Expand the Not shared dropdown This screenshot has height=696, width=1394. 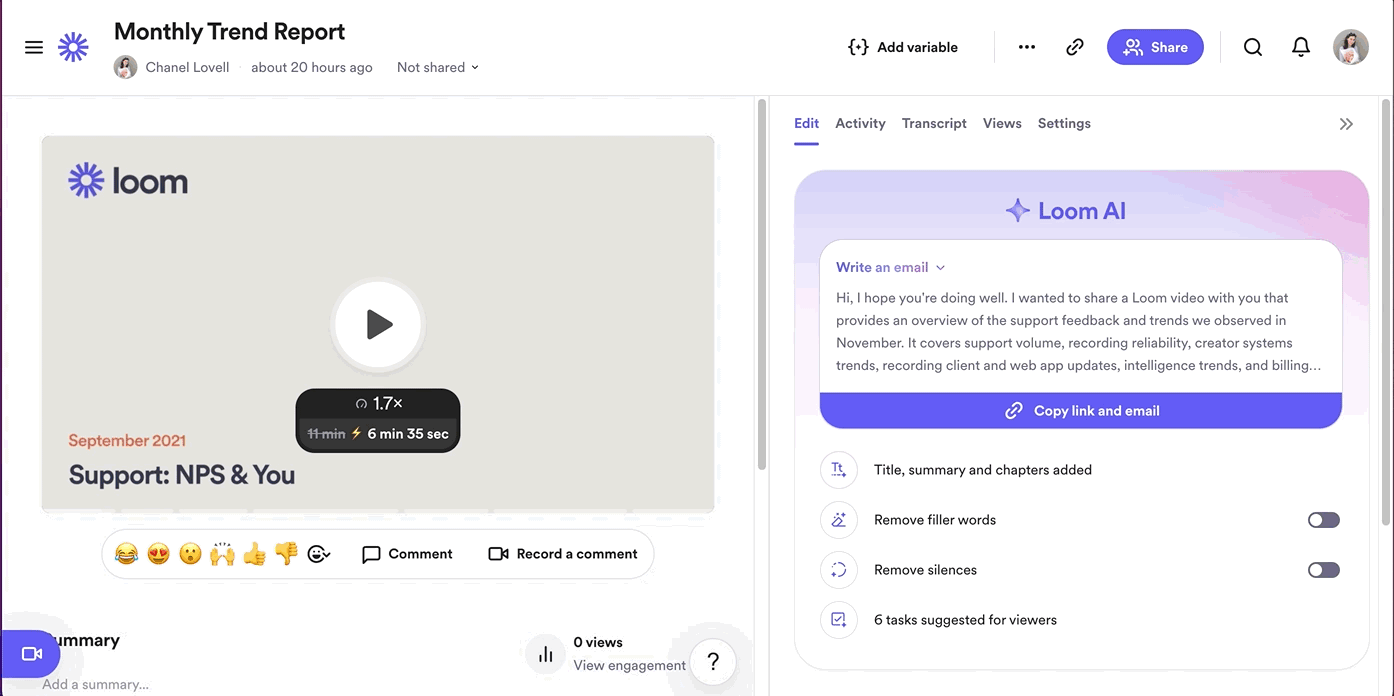click(x=437, y=67)
